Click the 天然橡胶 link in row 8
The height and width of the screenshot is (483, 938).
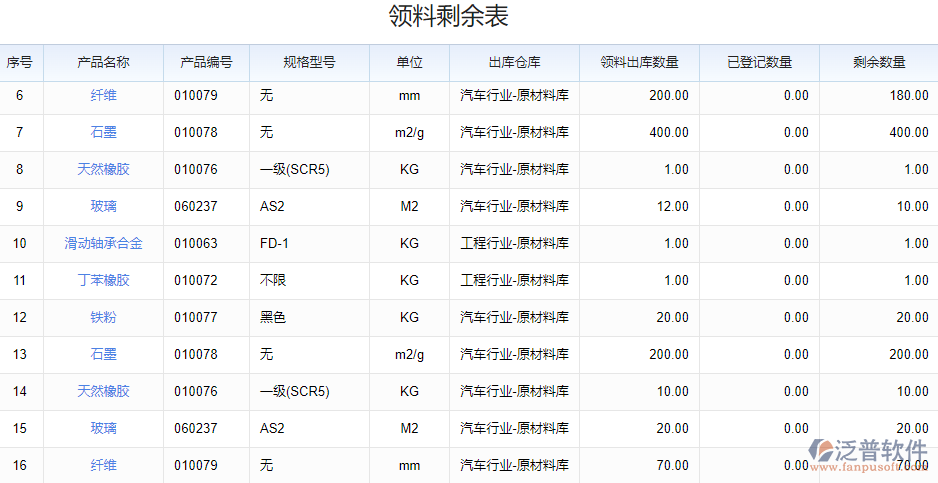pos(103,170)
